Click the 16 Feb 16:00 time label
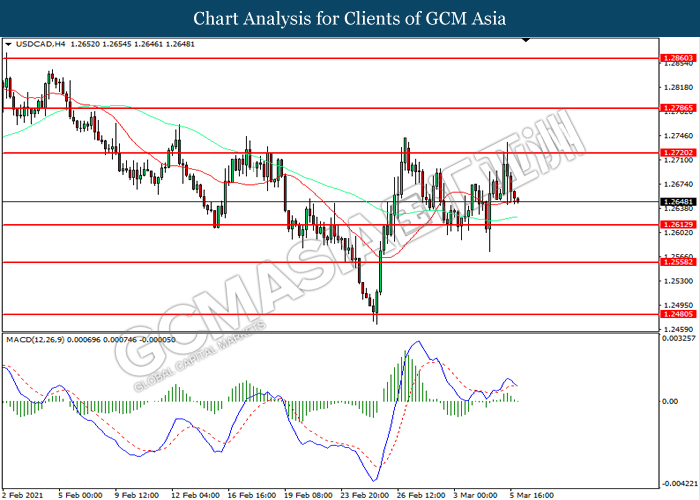The width and height of the screenshot is (700, 500). point(251,495)
